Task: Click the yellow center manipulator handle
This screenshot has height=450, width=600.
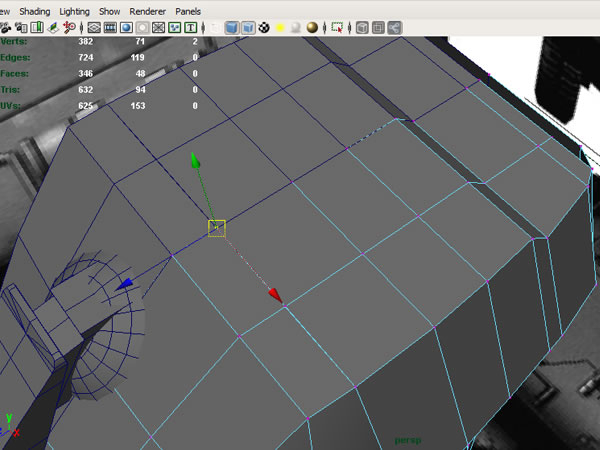Action: pyautogui.click(x=216, y=228)
